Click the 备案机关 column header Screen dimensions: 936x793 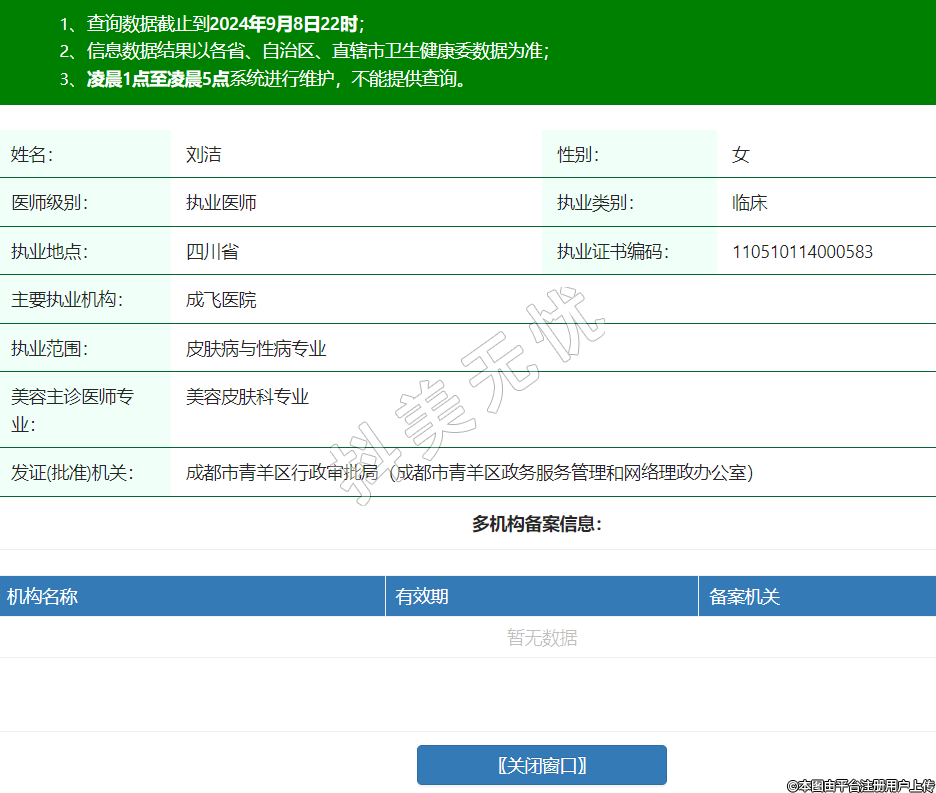(x=744, y=597)
